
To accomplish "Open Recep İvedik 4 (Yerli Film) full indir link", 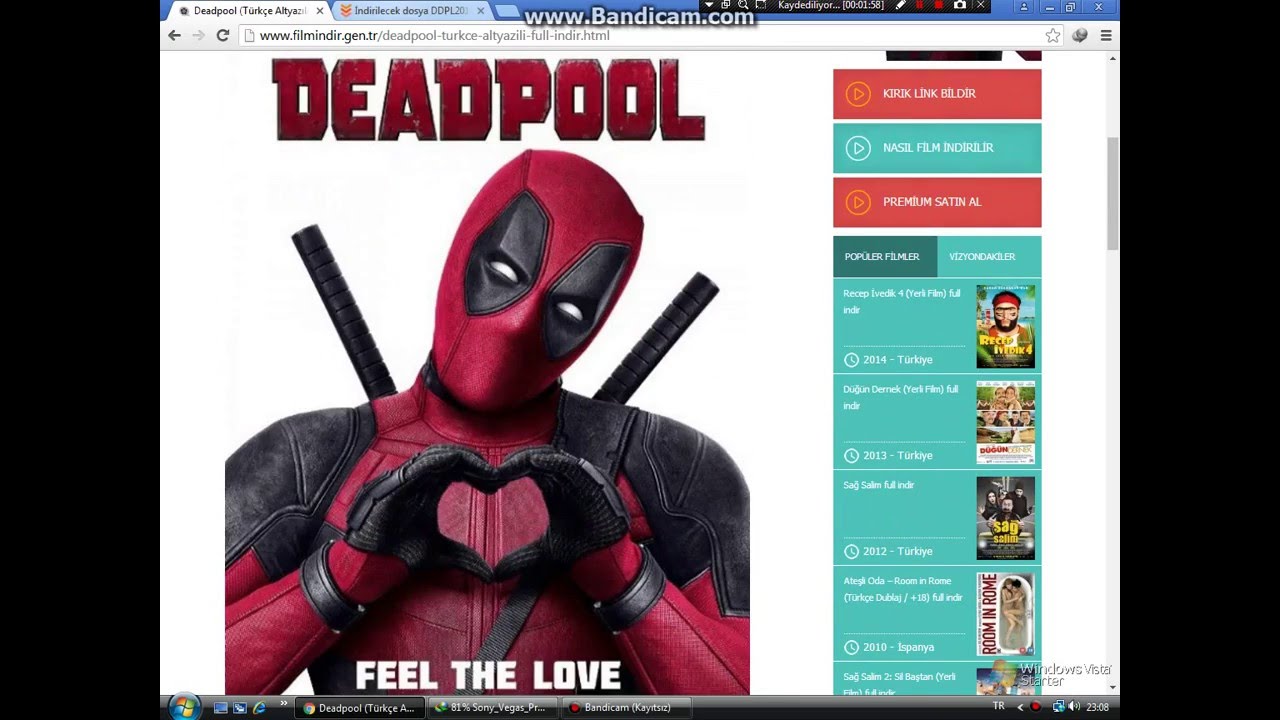I will tap(902, 302).
